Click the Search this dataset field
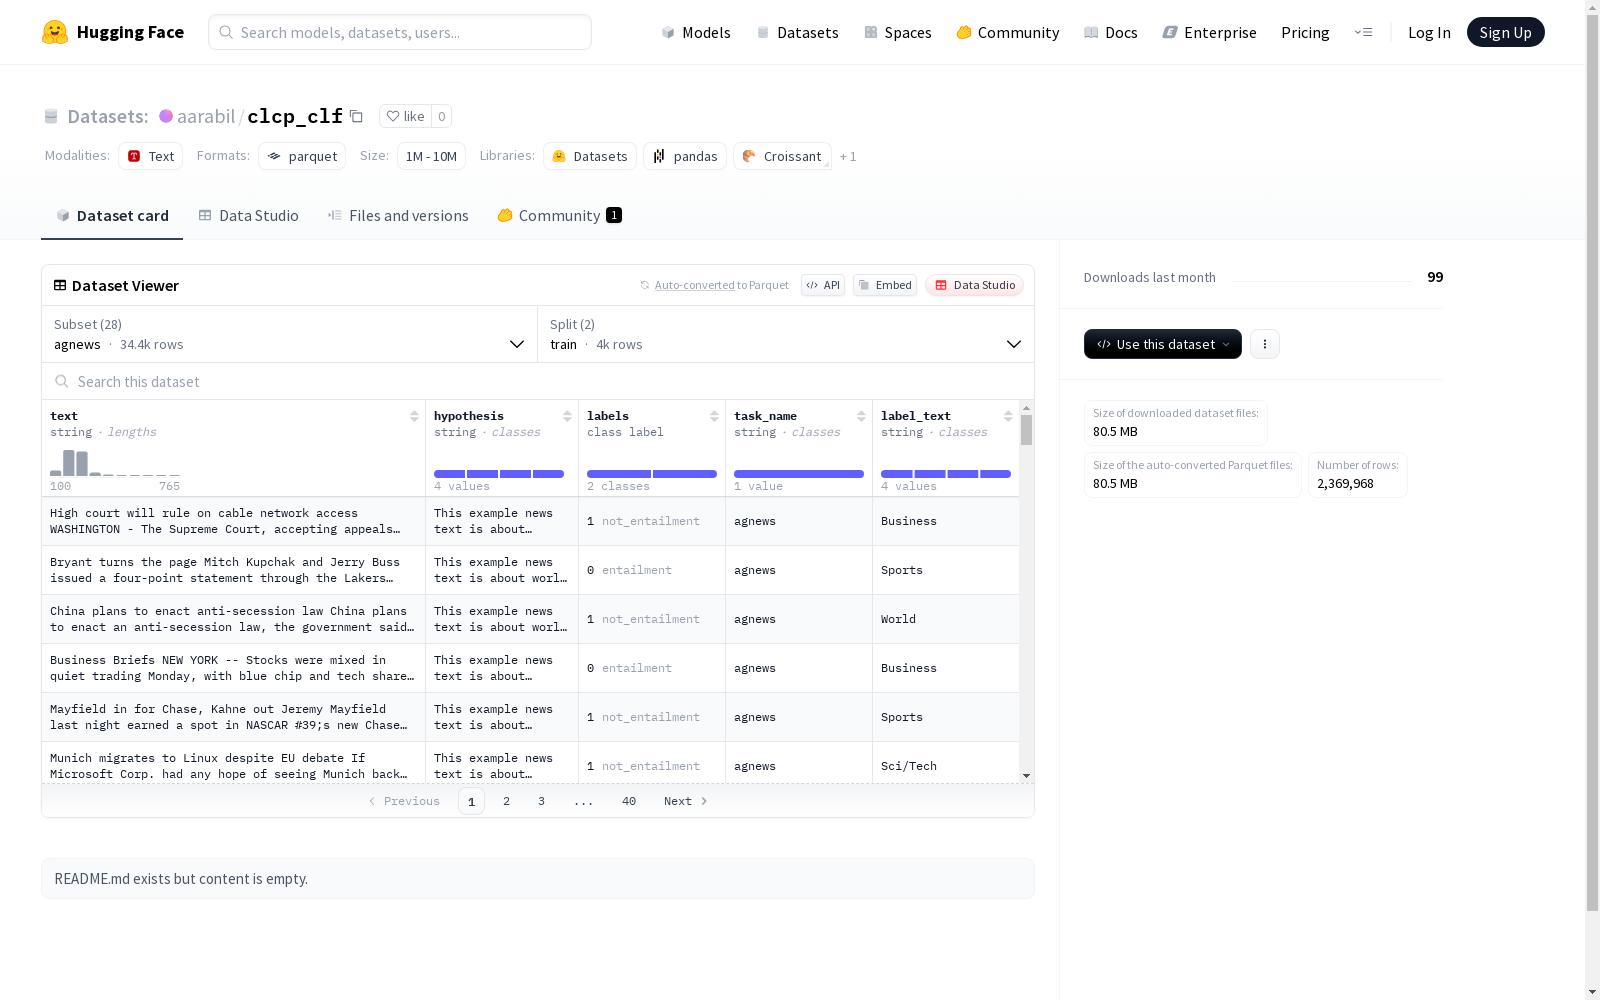The image size is (1600, 1000). pyautogui.click(x=538, y=382)
